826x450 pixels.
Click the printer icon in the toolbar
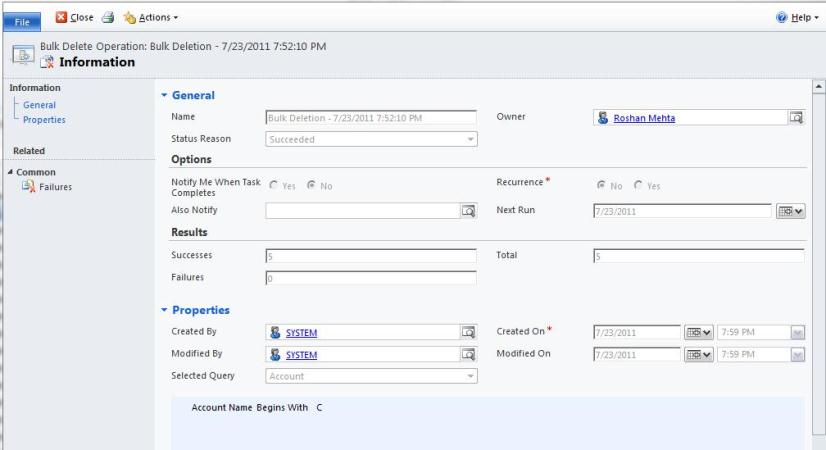point(107,18)
